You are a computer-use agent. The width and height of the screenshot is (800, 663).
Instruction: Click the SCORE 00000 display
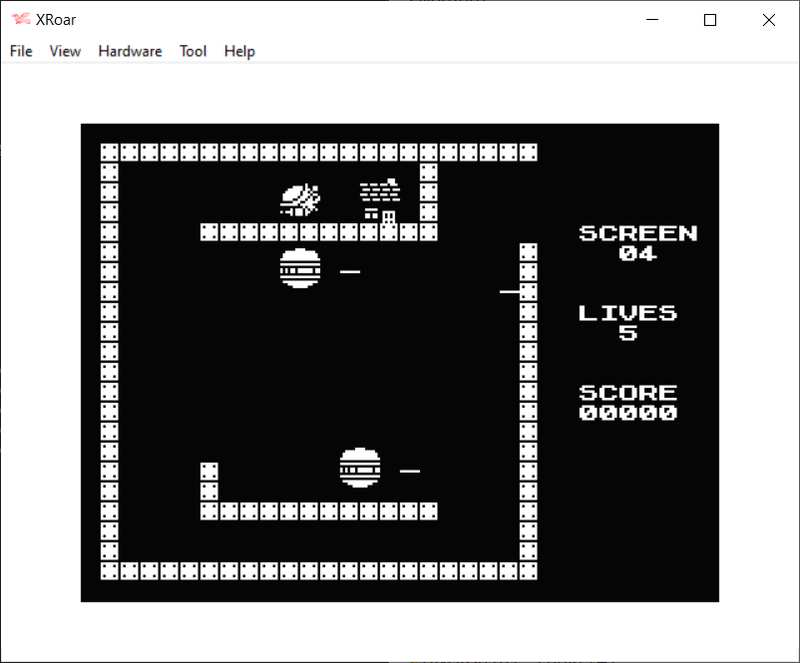tap(627, 403)
